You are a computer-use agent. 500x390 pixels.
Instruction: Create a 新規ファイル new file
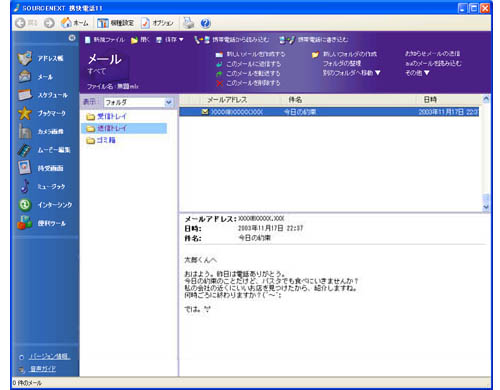pyautogui.click(x=104, y=40)
